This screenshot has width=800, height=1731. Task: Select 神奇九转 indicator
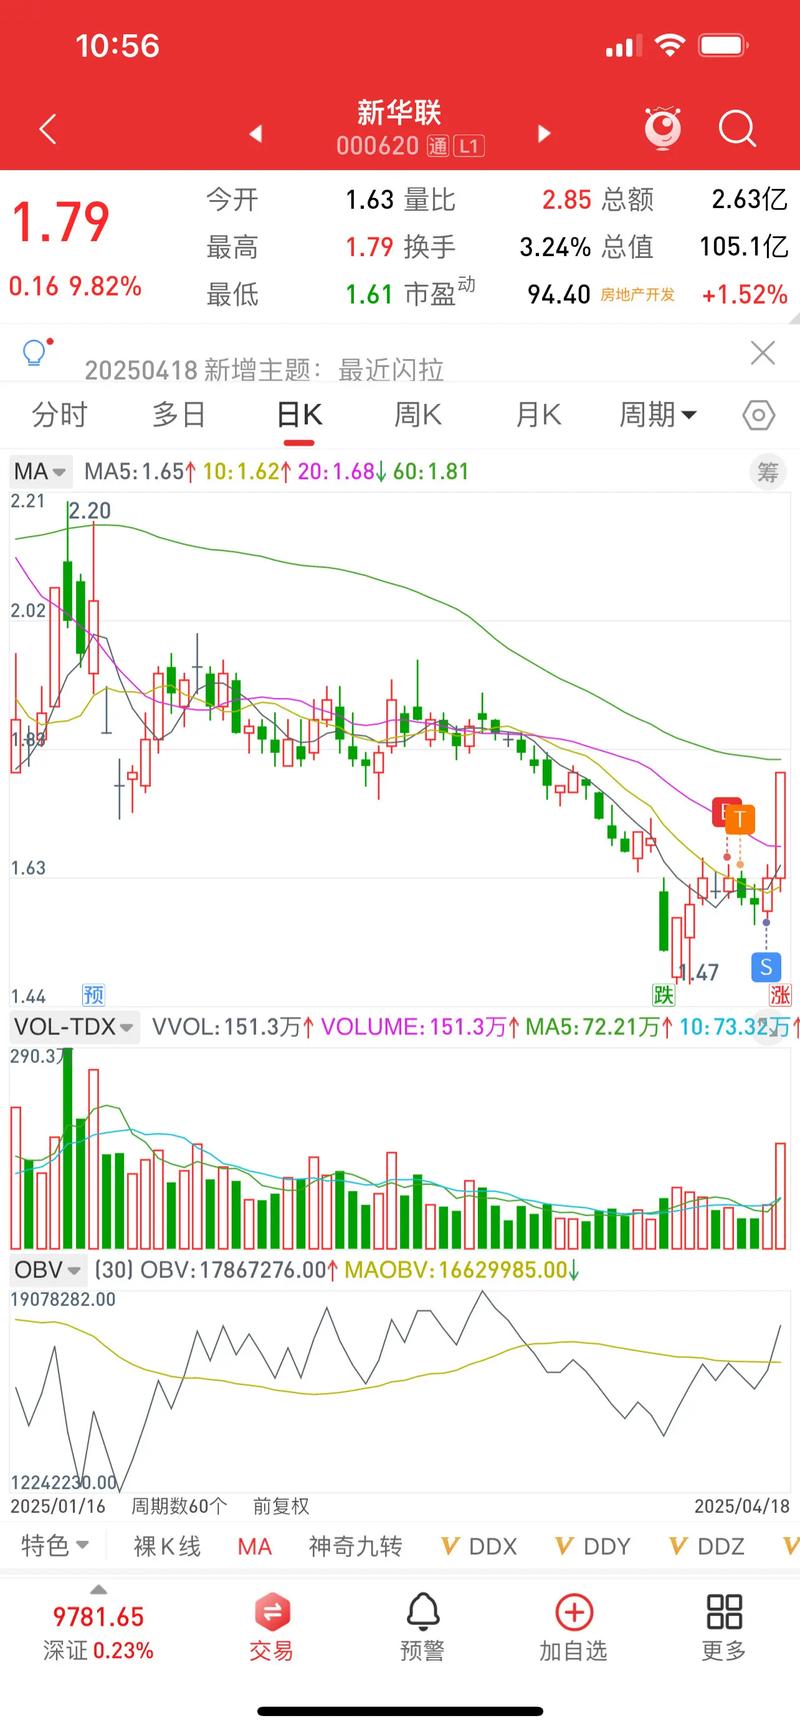click(355, 1547)
